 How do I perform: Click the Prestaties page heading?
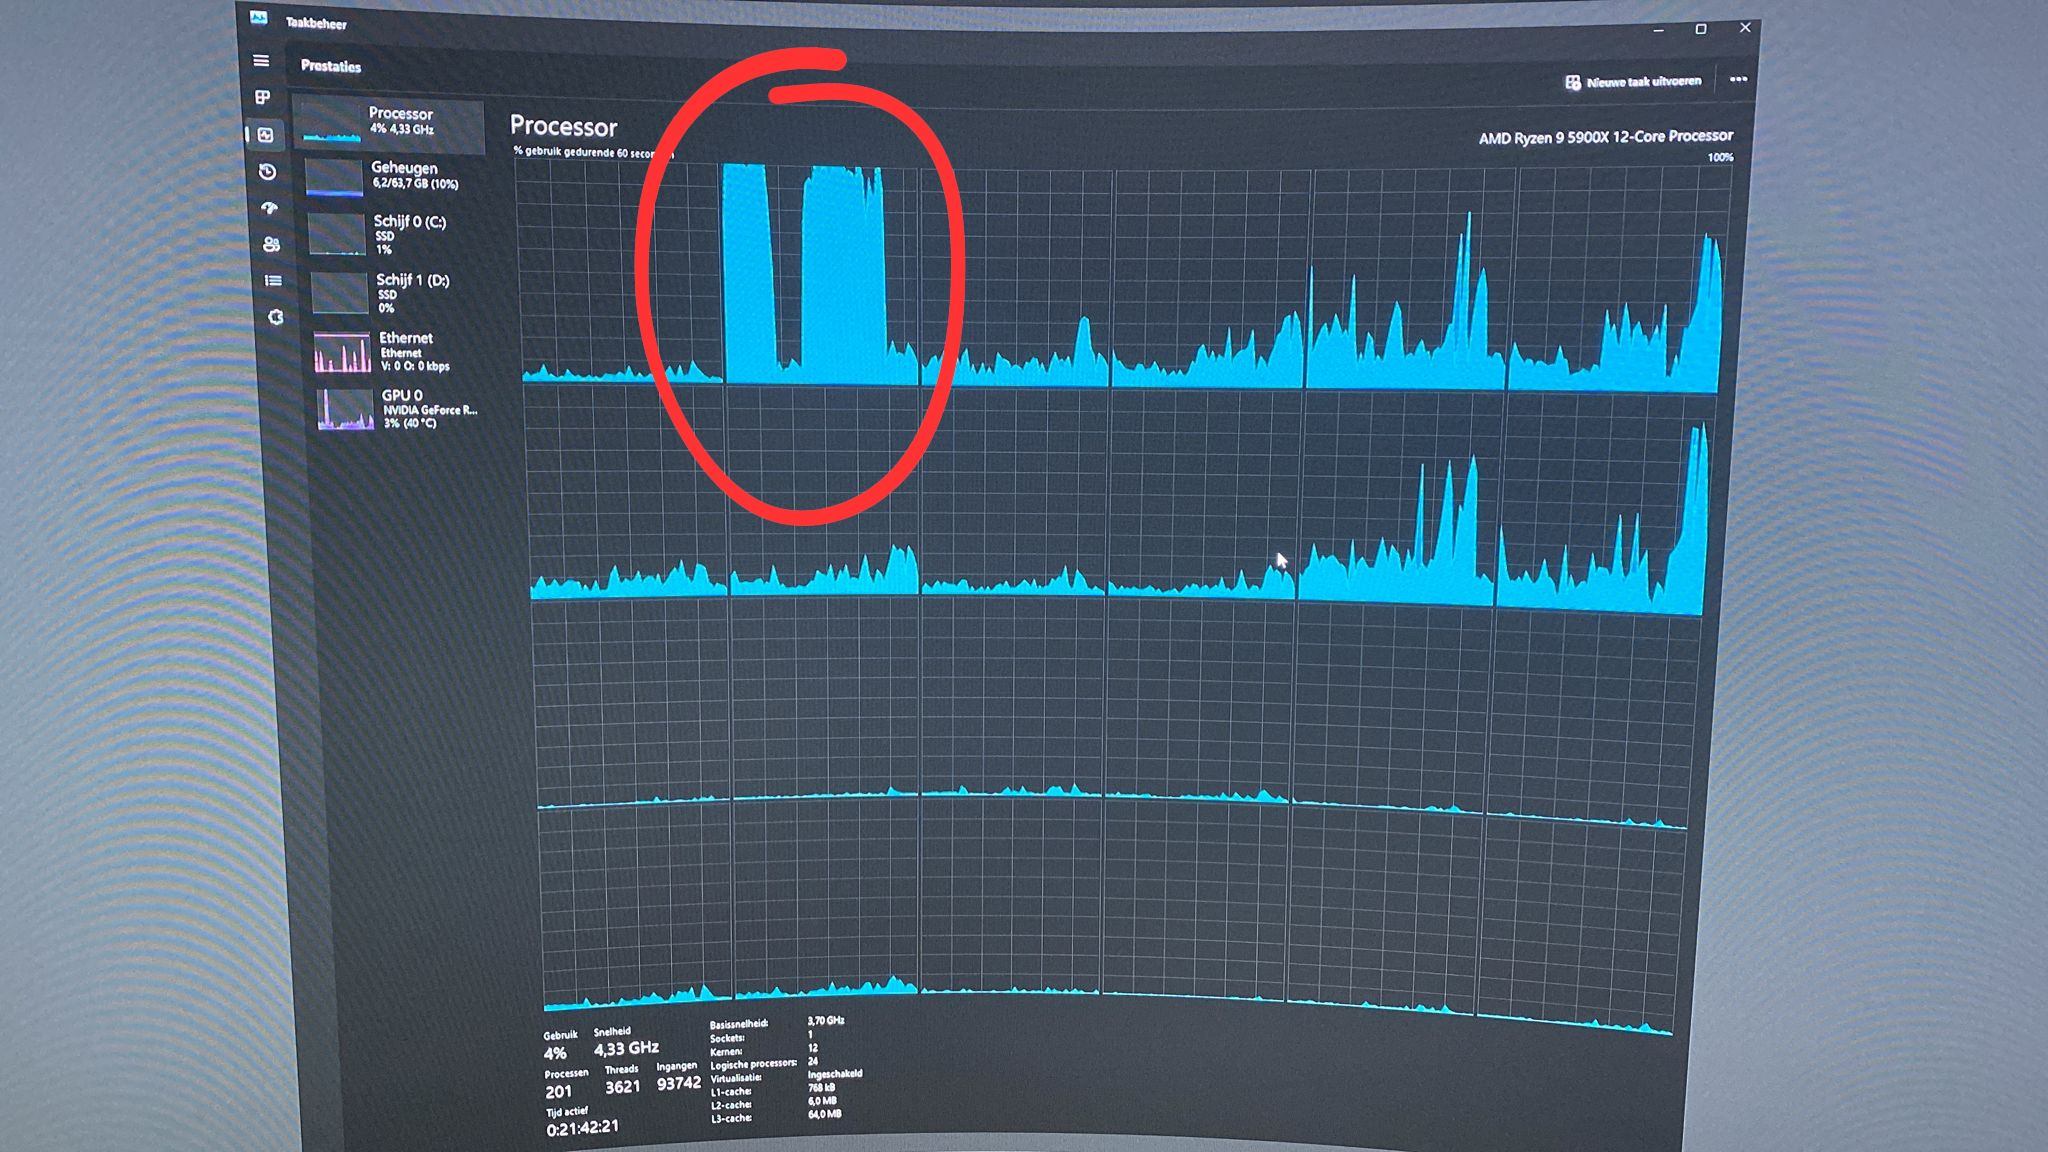coord(331,66)
